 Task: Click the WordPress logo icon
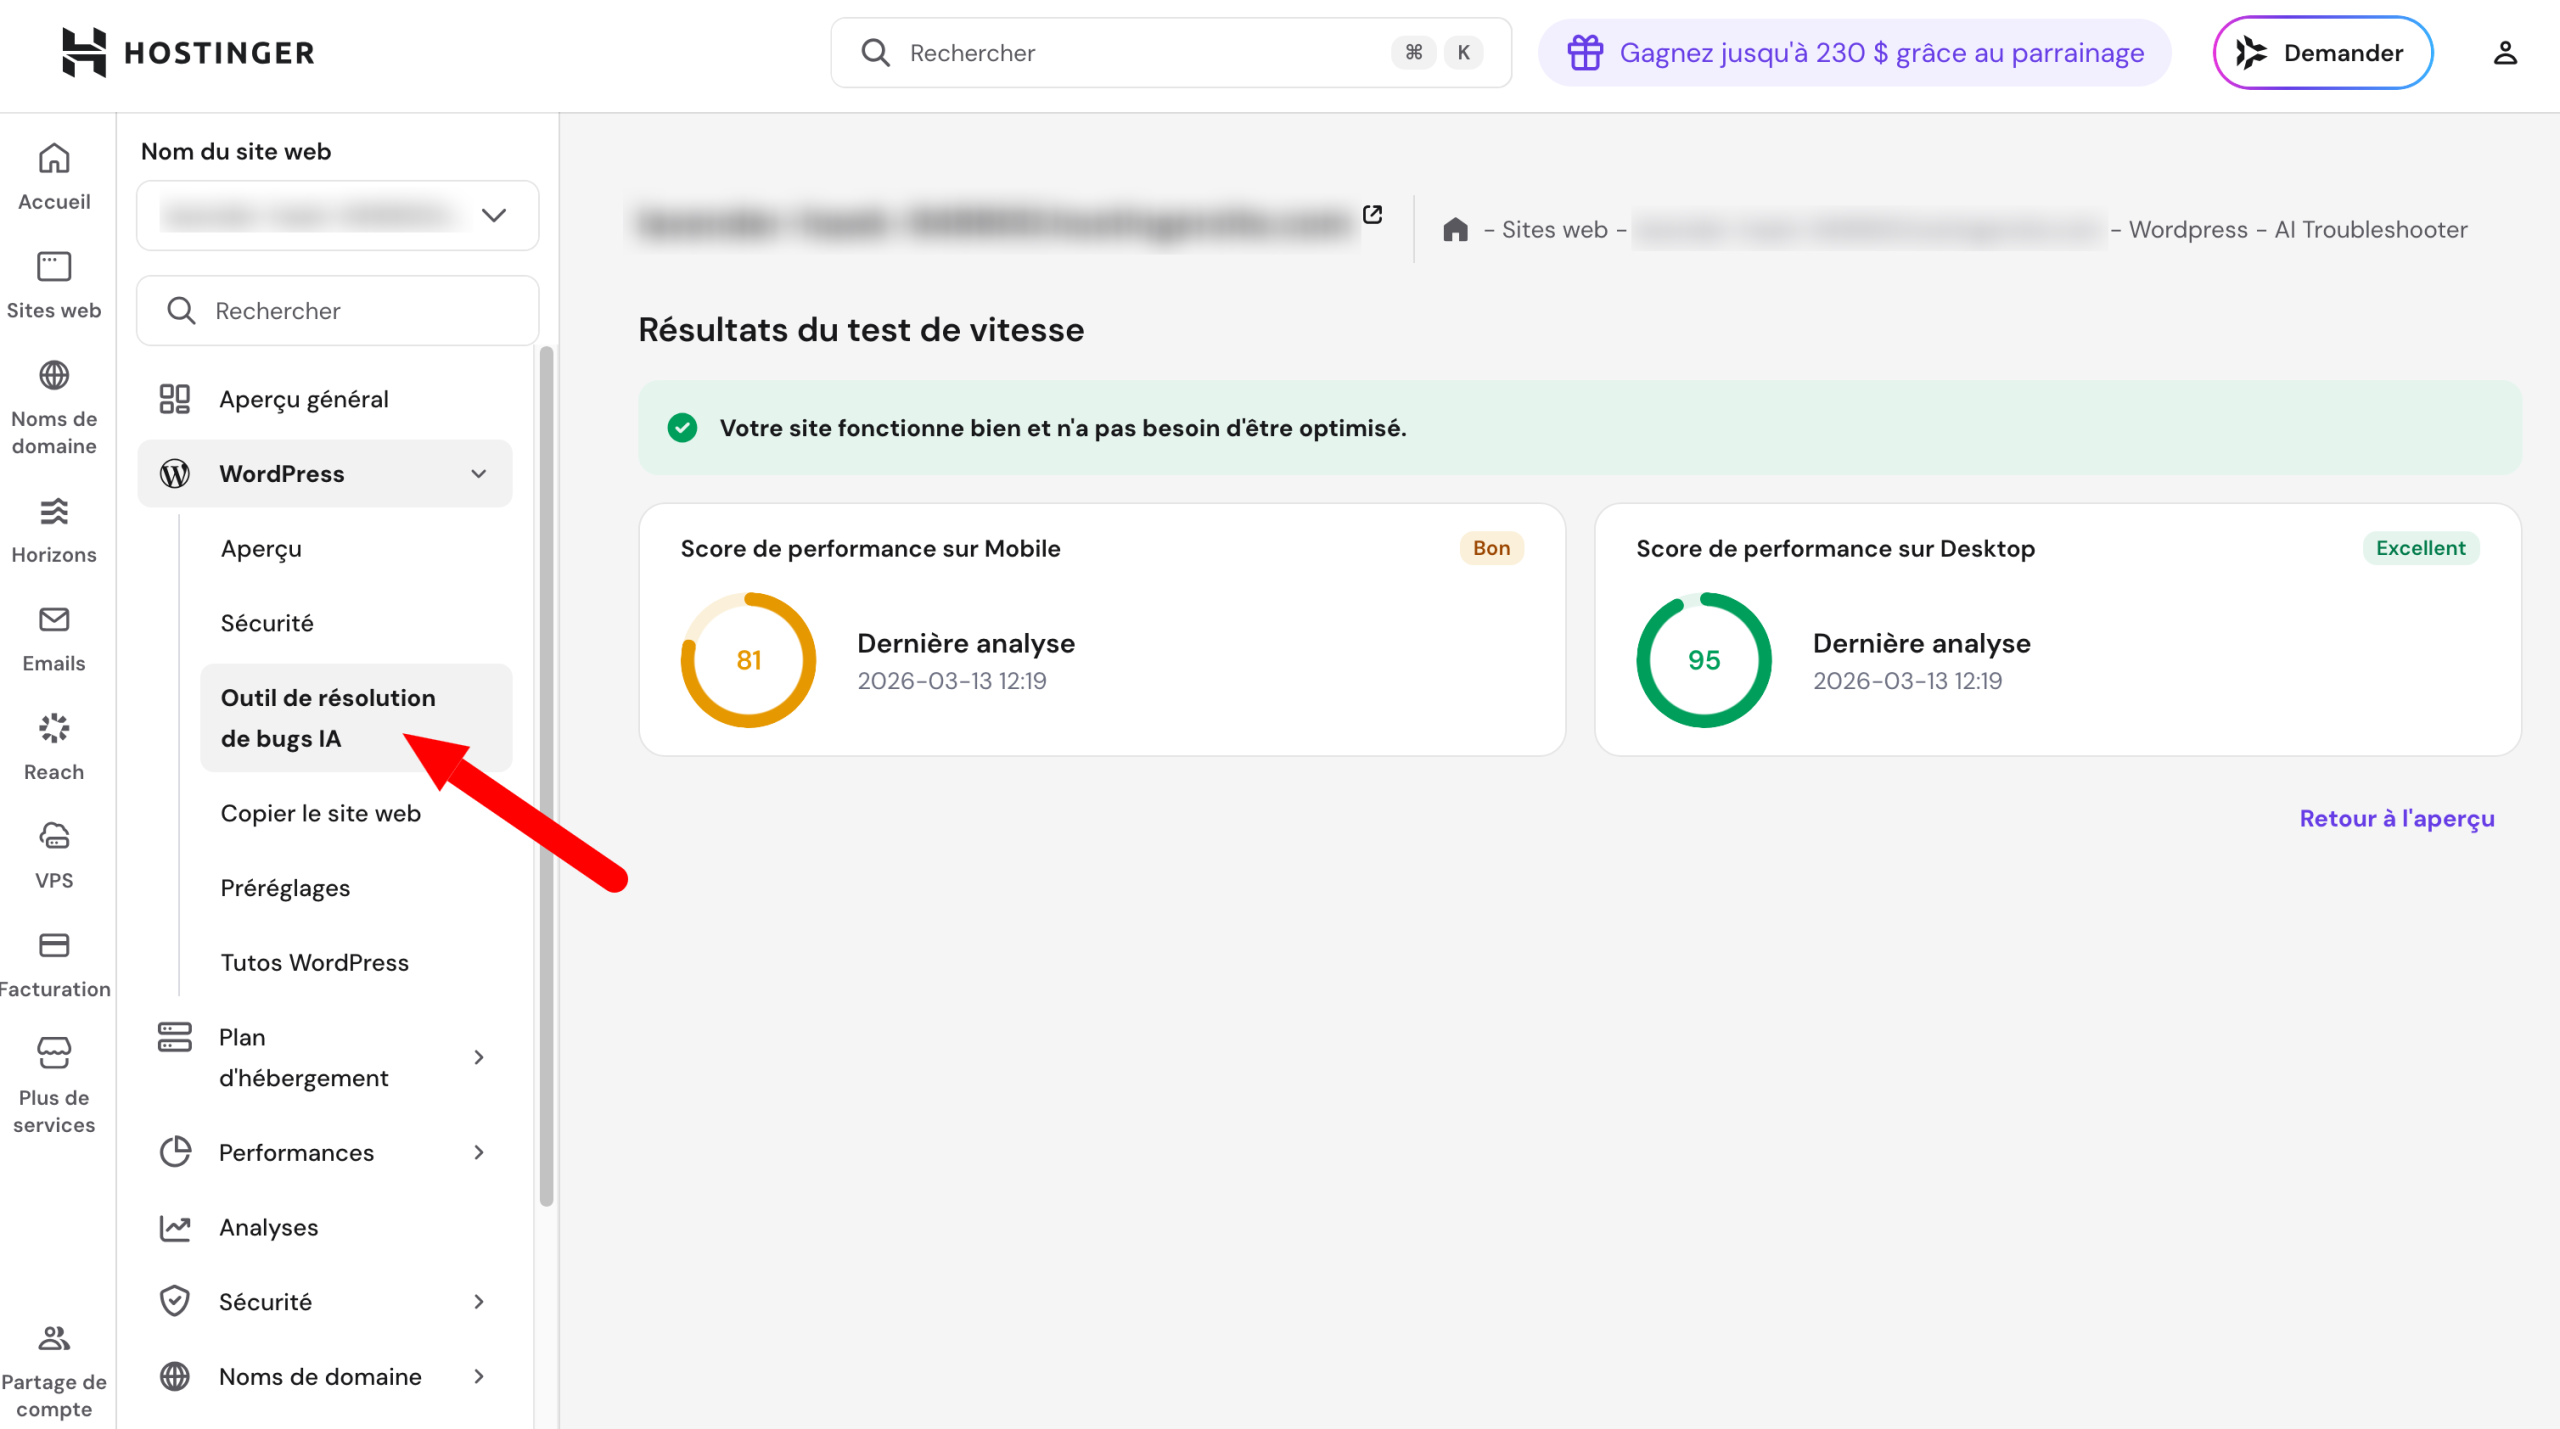point(175,473)
